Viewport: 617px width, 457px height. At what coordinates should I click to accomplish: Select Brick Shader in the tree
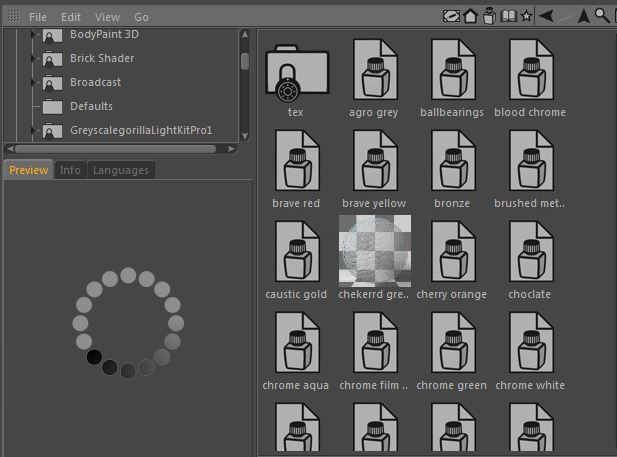click(102, 58)
